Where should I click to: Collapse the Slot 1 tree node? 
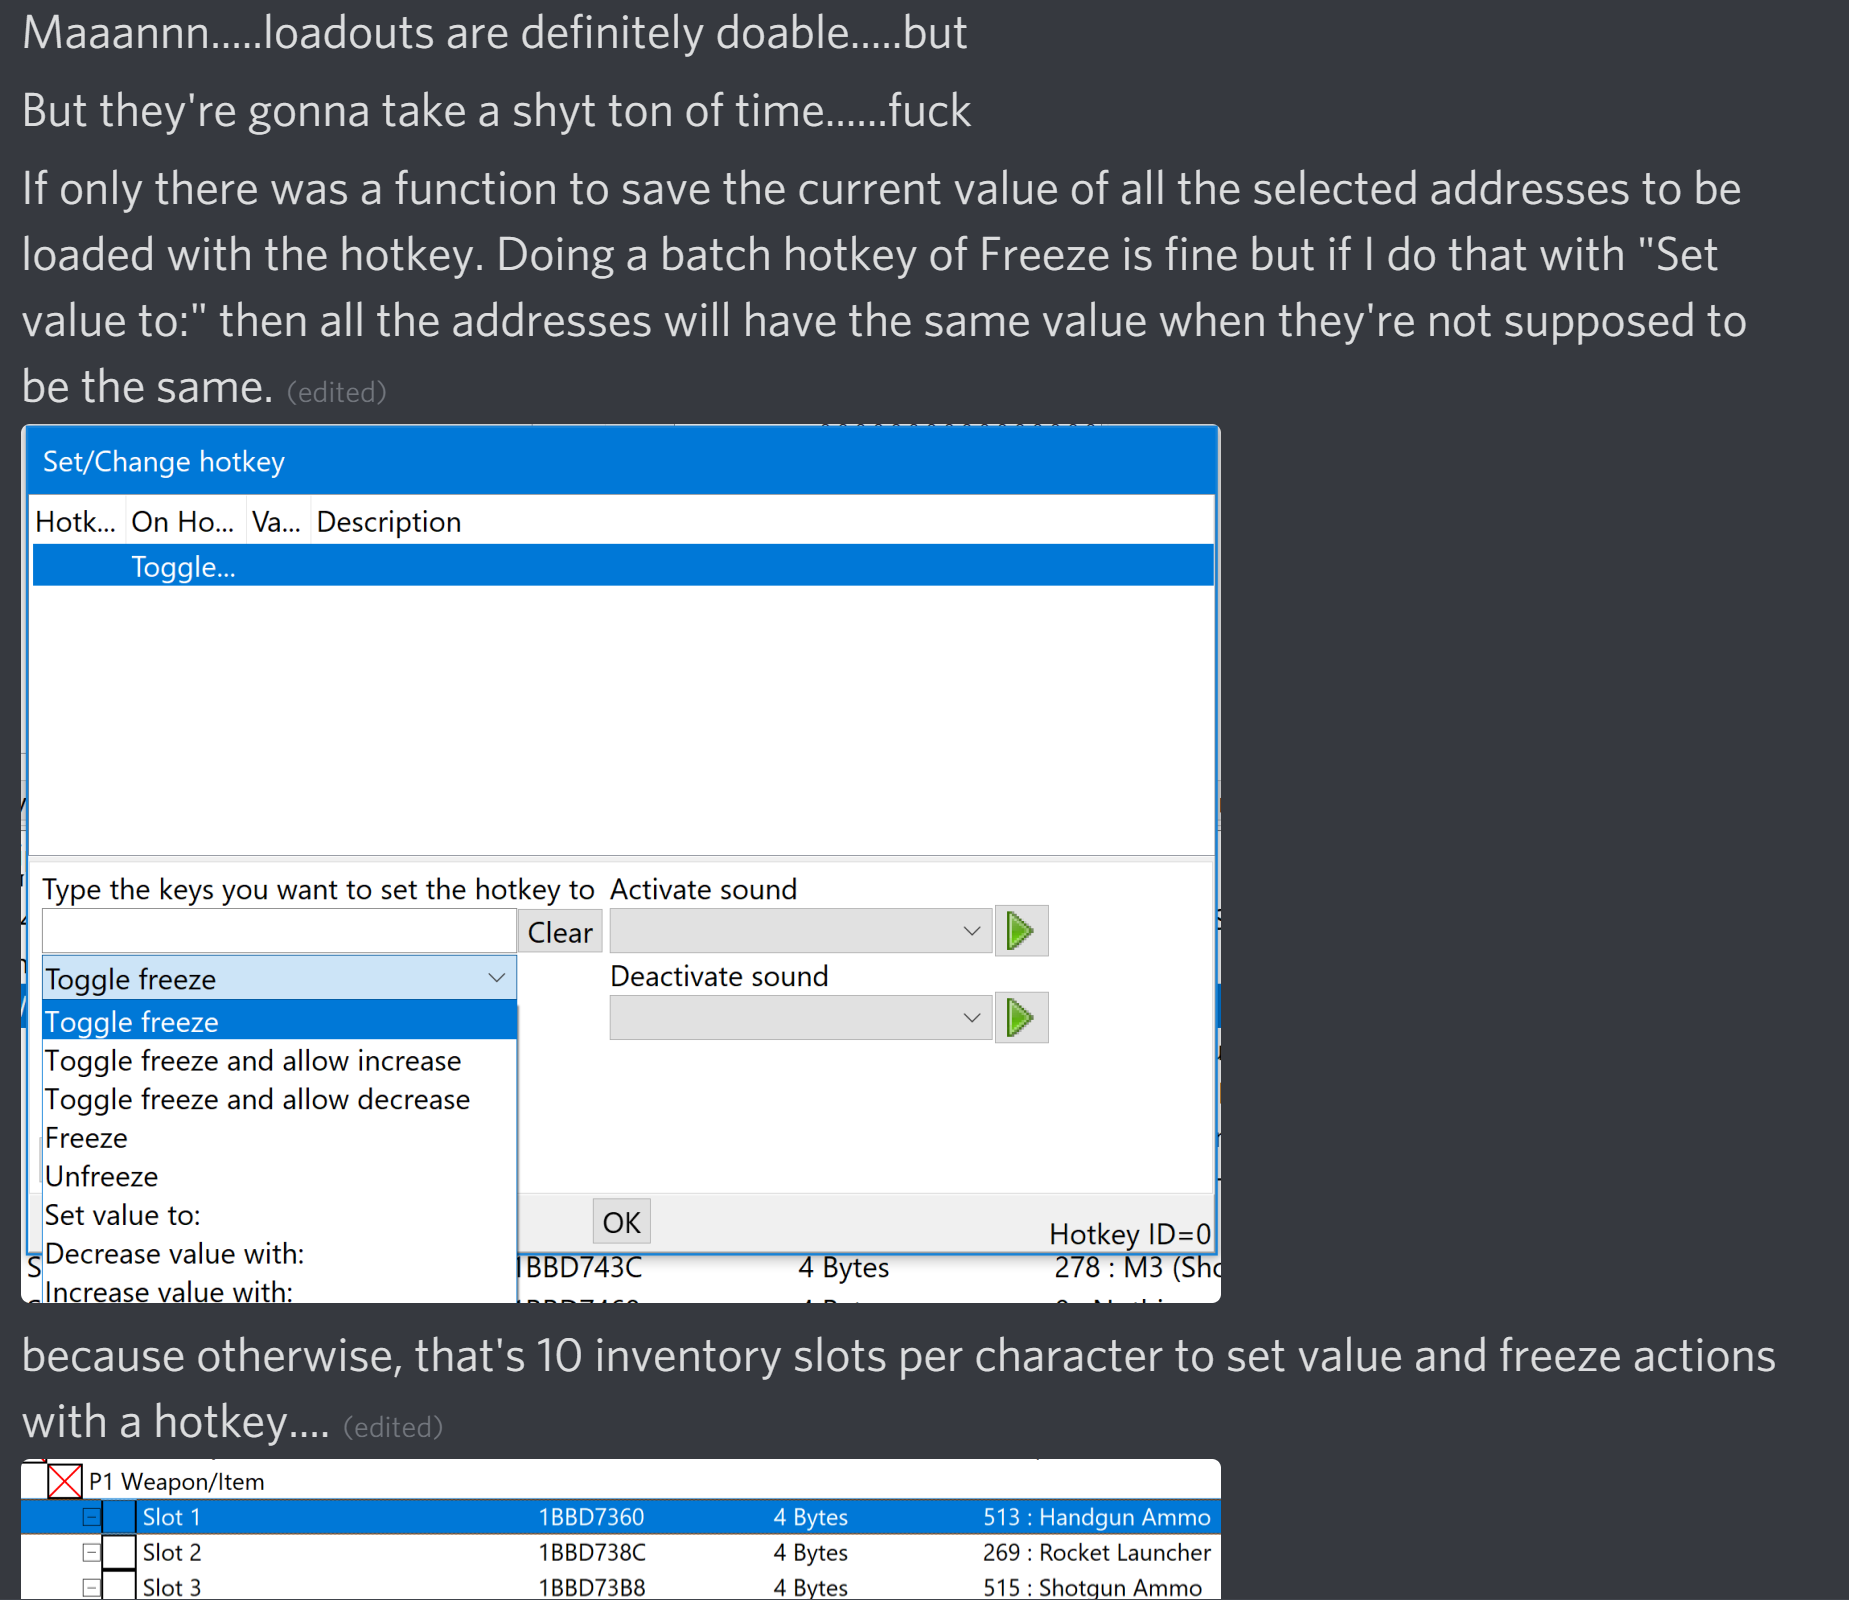tap(91, 1517)
